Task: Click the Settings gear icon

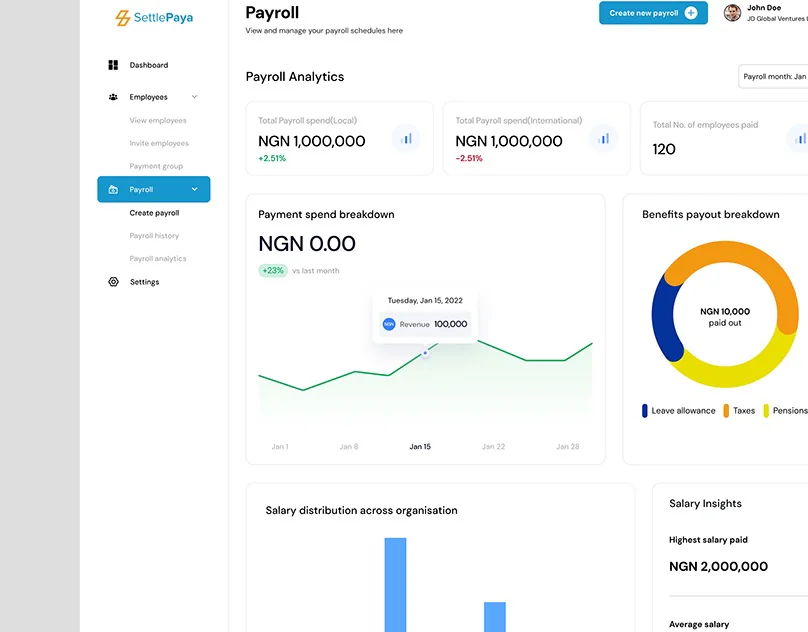Action: [113, 282]
